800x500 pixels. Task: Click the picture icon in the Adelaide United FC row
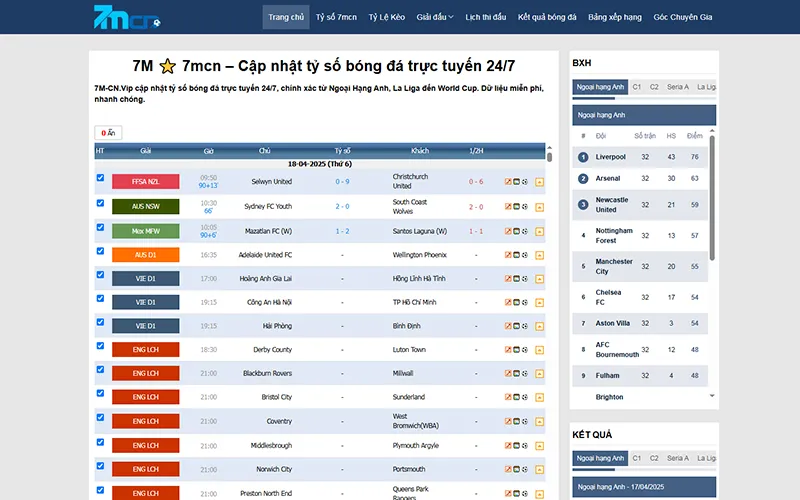[517, 255]
